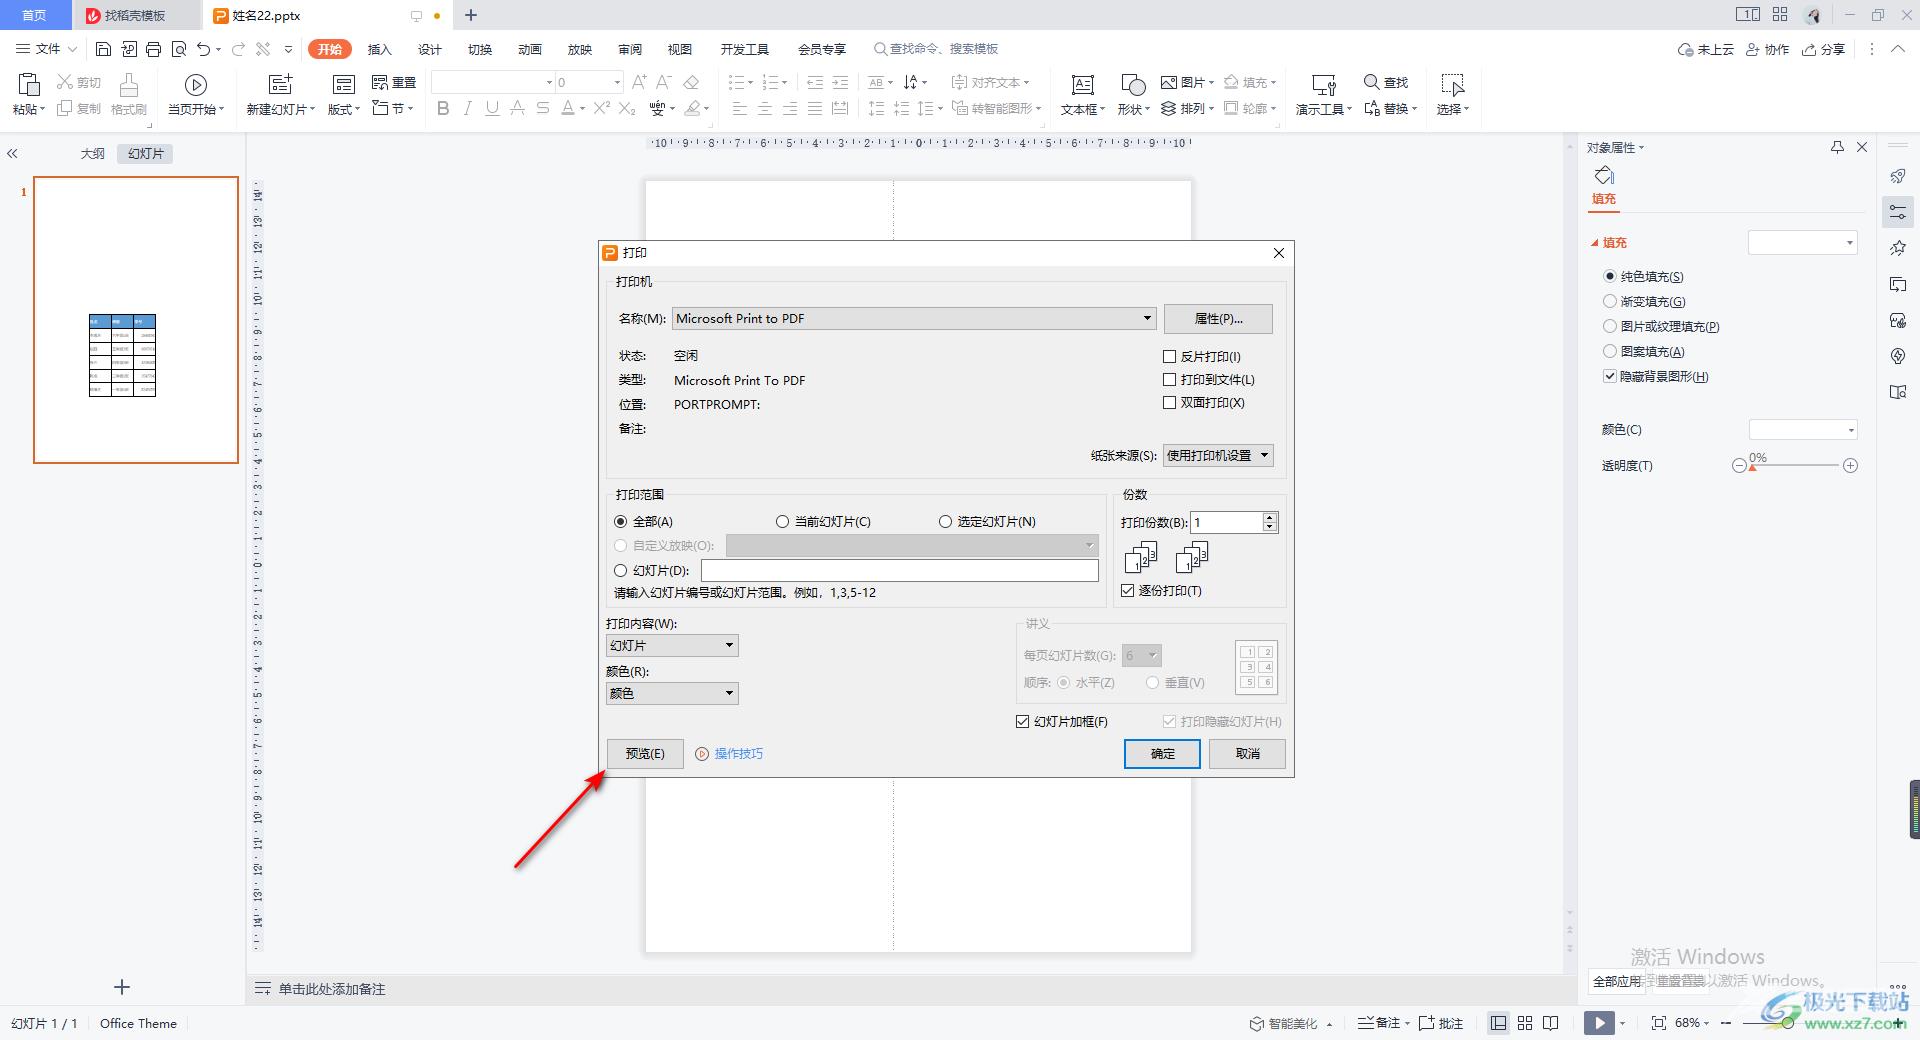Open the paper source dropdown (使用打印机设置)
Image resolution: width=1920 pixels, height=1040 pixels.
point(1217,455)
